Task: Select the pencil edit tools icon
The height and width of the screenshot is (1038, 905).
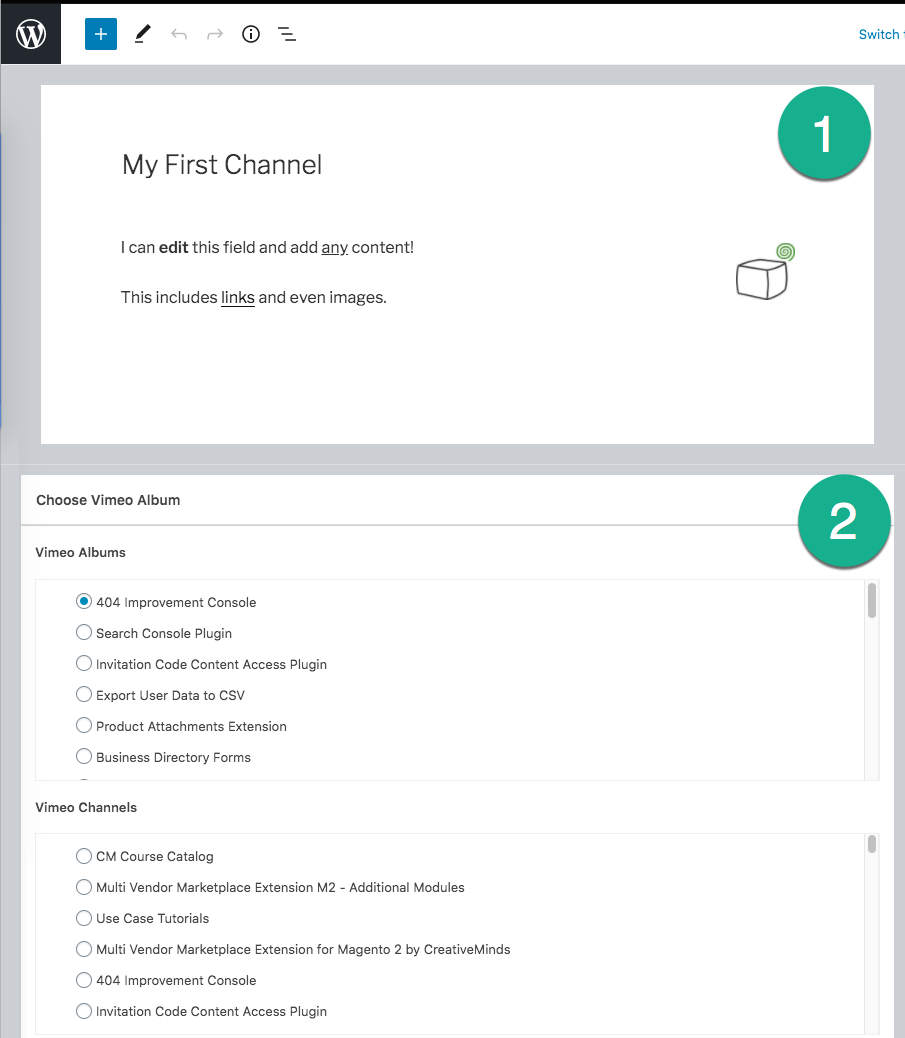Action: 142,34
